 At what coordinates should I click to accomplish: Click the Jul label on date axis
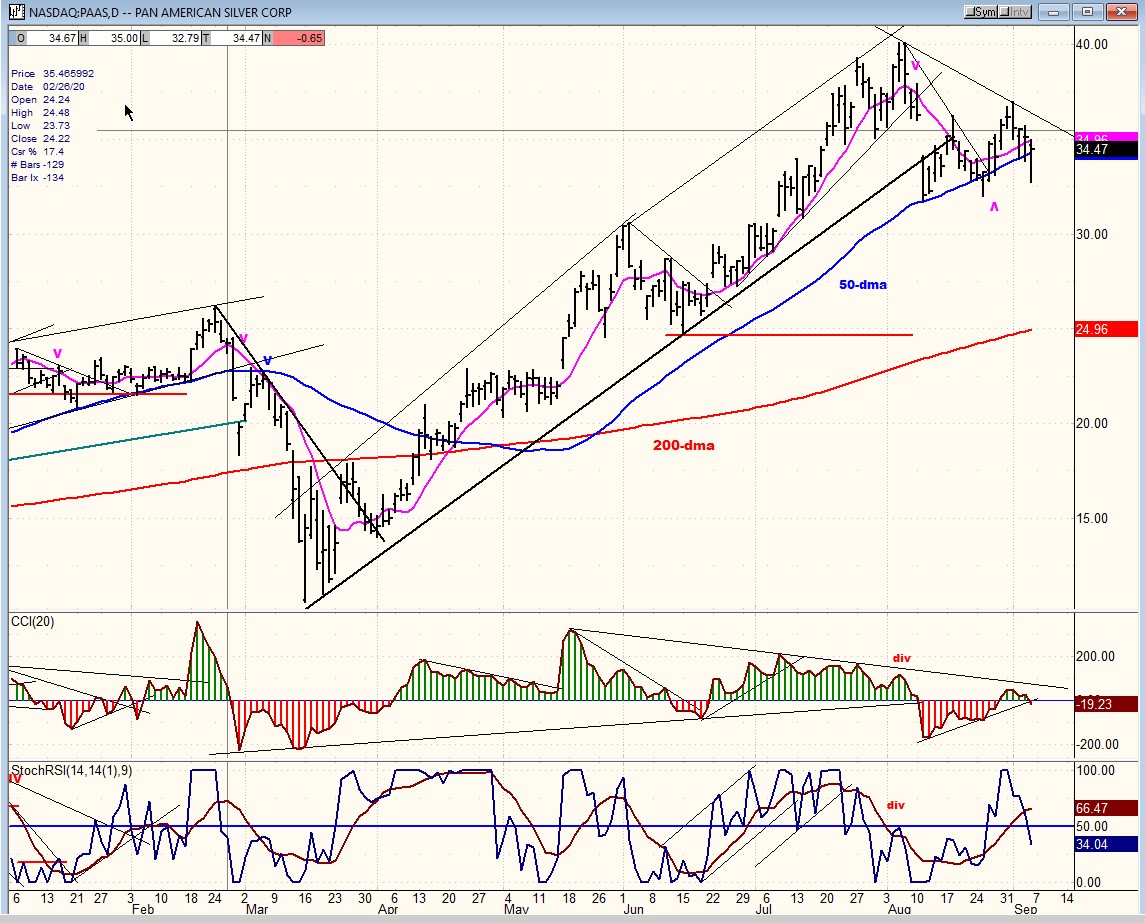coord(763,910)
